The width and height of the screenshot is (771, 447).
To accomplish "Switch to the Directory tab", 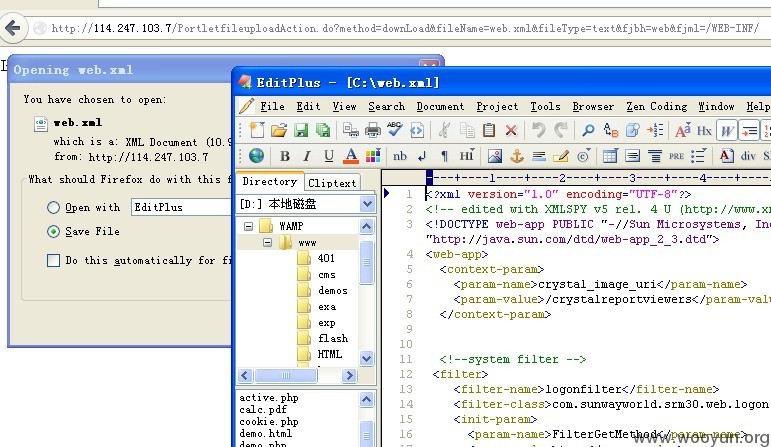I will coord(269,181).
